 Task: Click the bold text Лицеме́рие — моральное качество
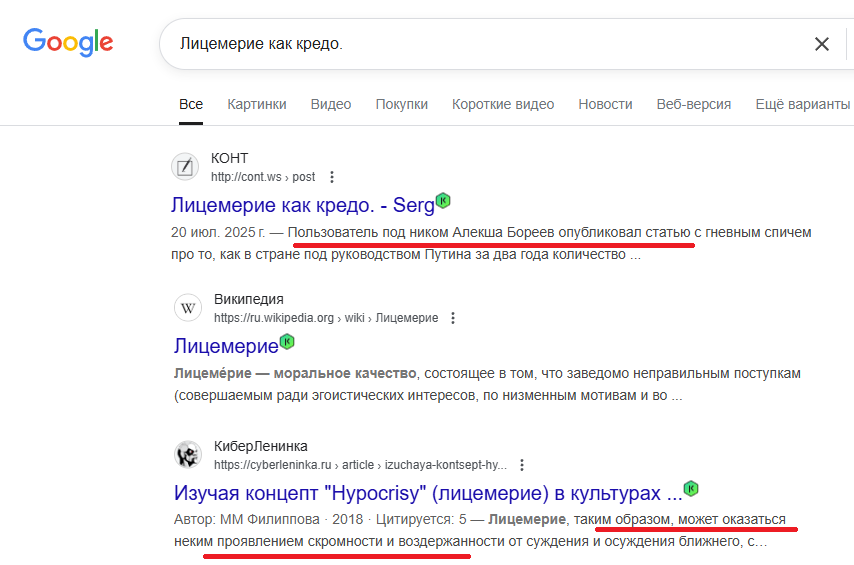[295, 374]
